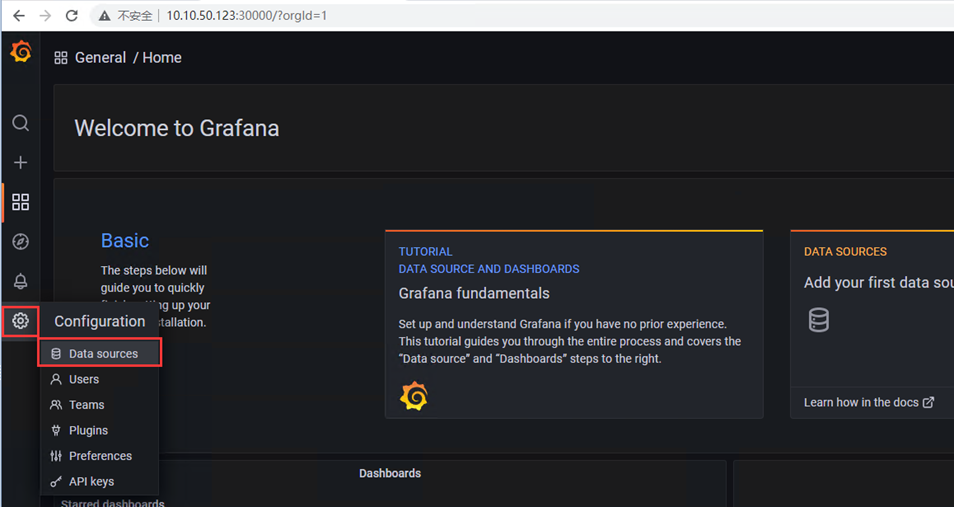Click the not-secure warning triangle icon
This screenshot has width=954, height=507.
point(105,16)
